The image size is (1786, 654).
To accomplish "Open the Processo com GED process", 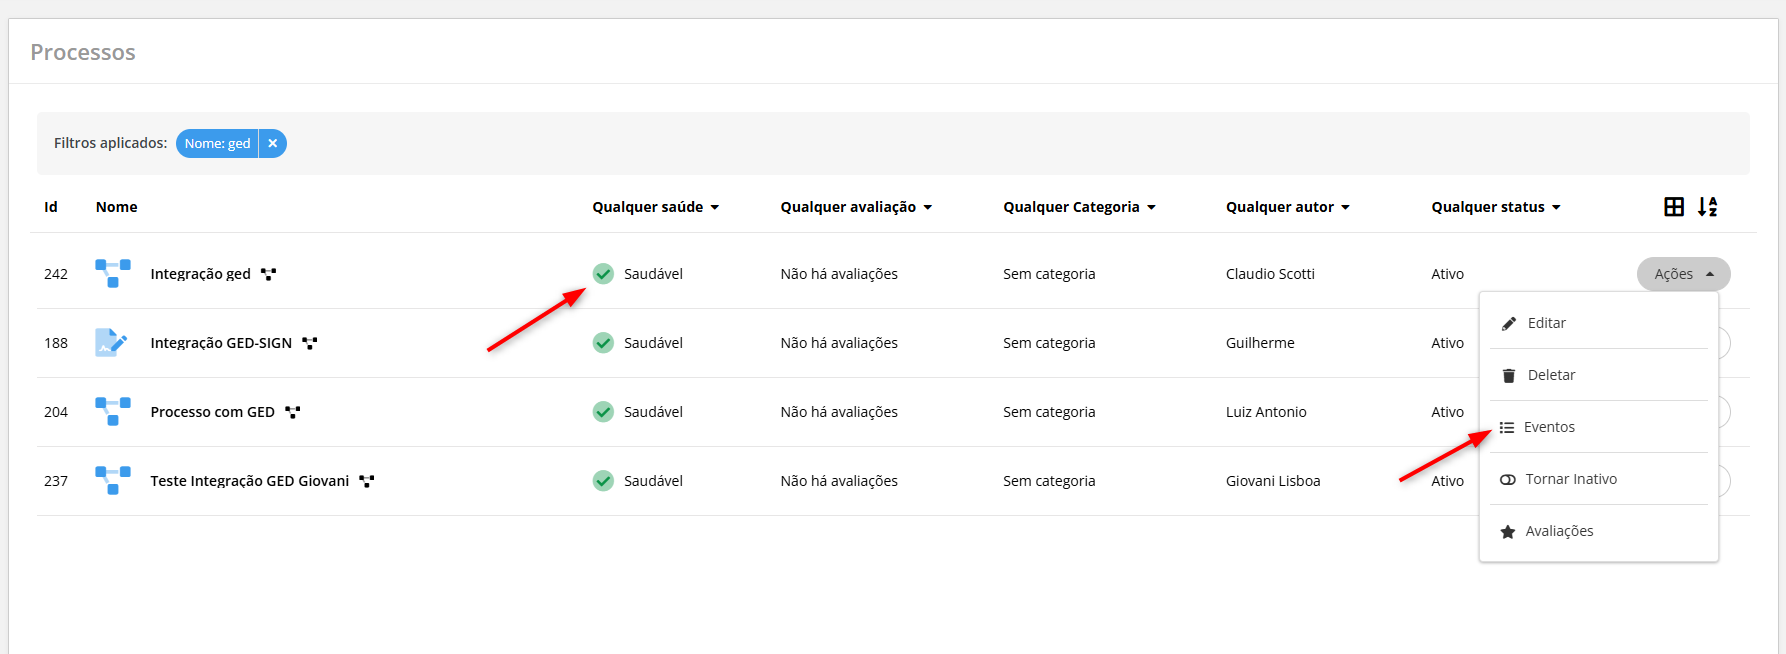I will tap(212, 412).
